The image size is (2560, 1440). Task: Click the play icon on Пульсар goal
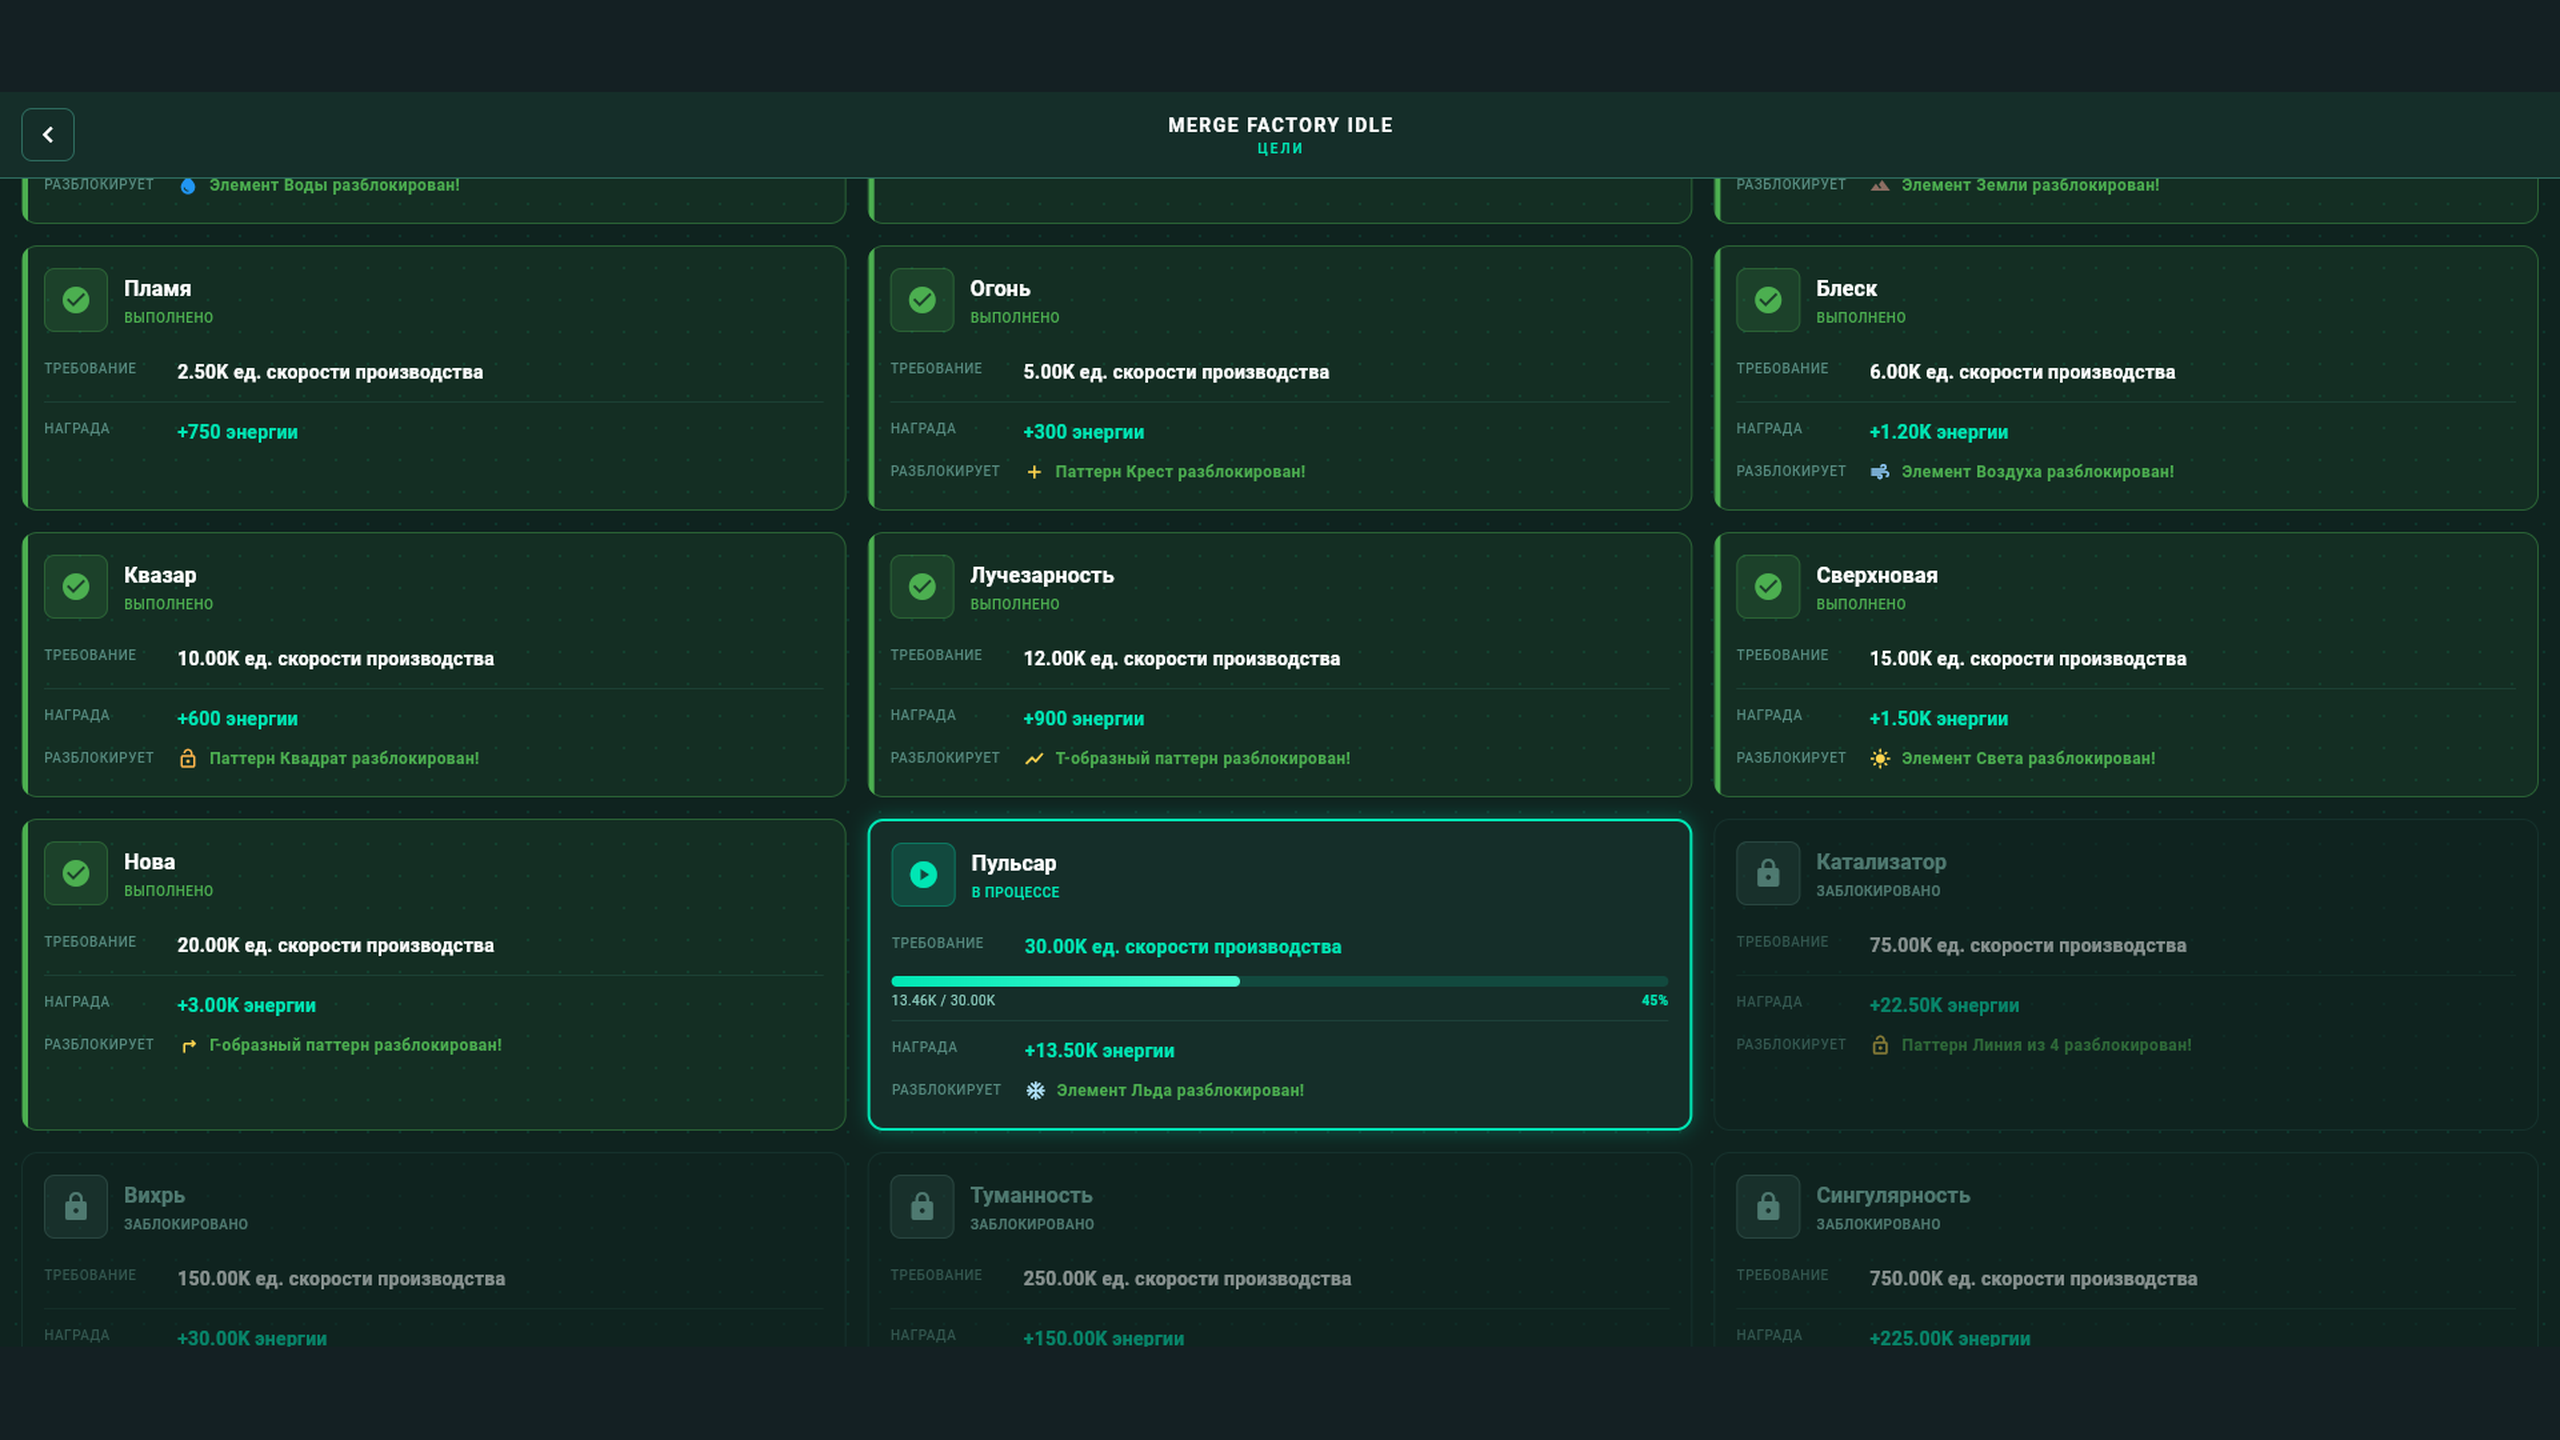921,874
